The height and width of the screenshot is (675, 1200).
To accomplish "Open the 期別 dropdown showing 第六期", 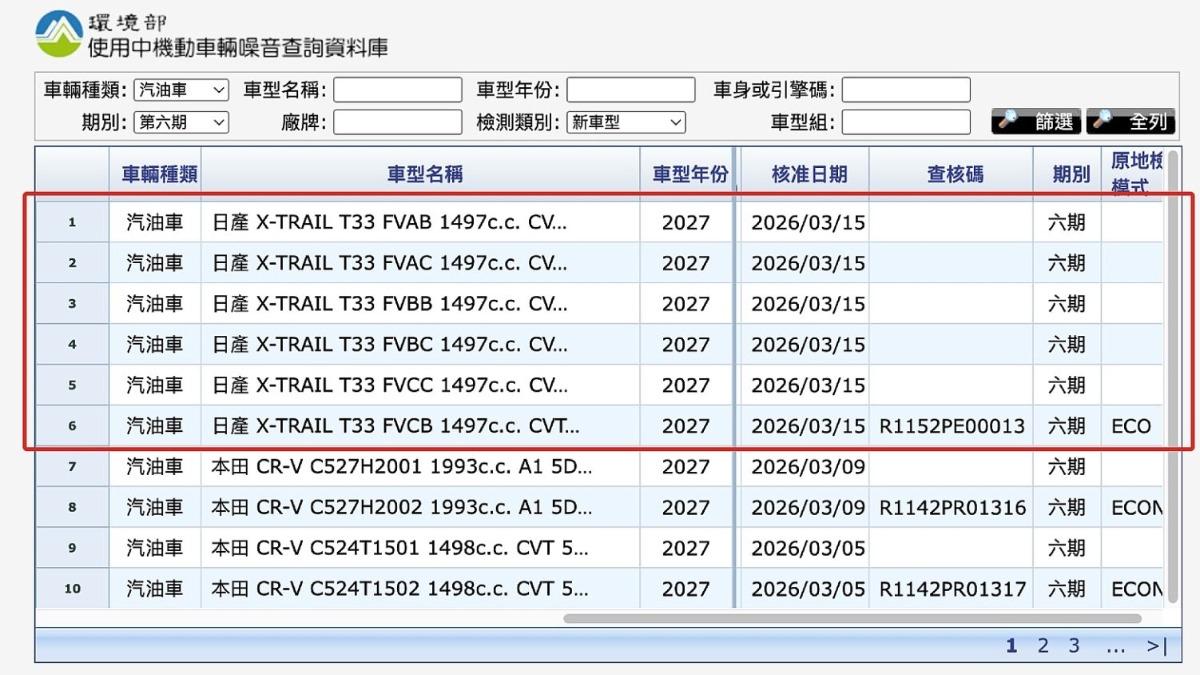I will pyautogui.click(x=181, y=122).
